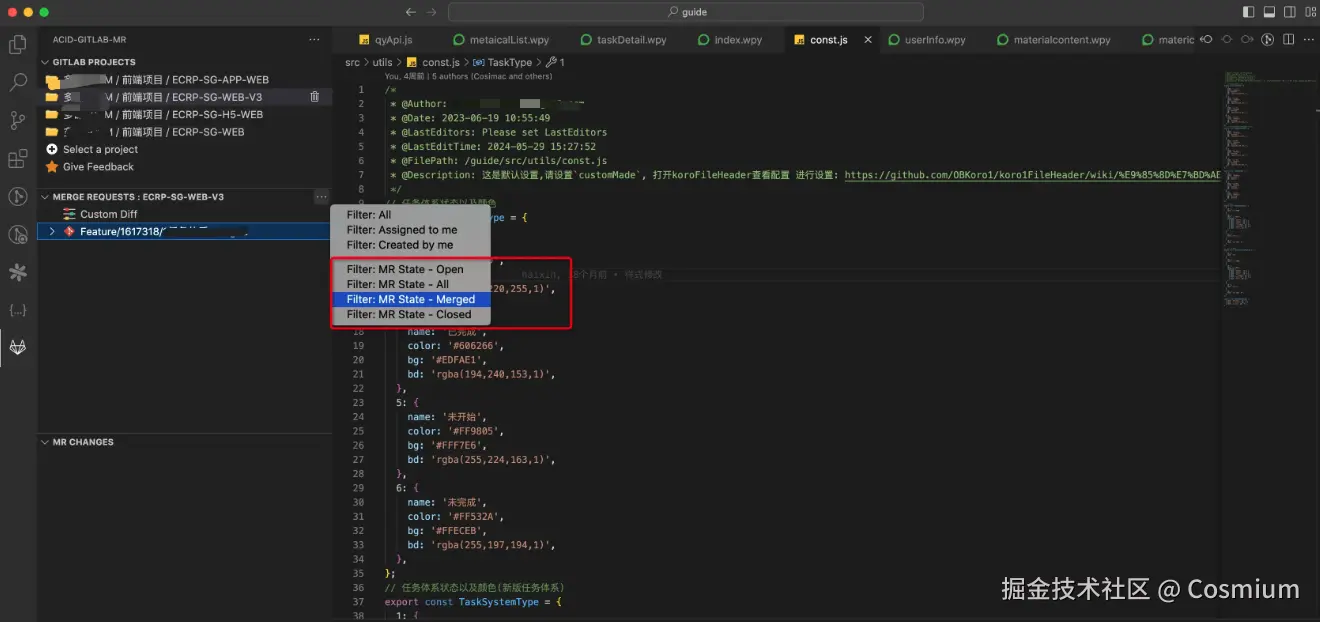Image resolution: width=1320 pixels, height=622 pixels.
Task: Collapse the GitLab Projects section
Action: (45, 62)
